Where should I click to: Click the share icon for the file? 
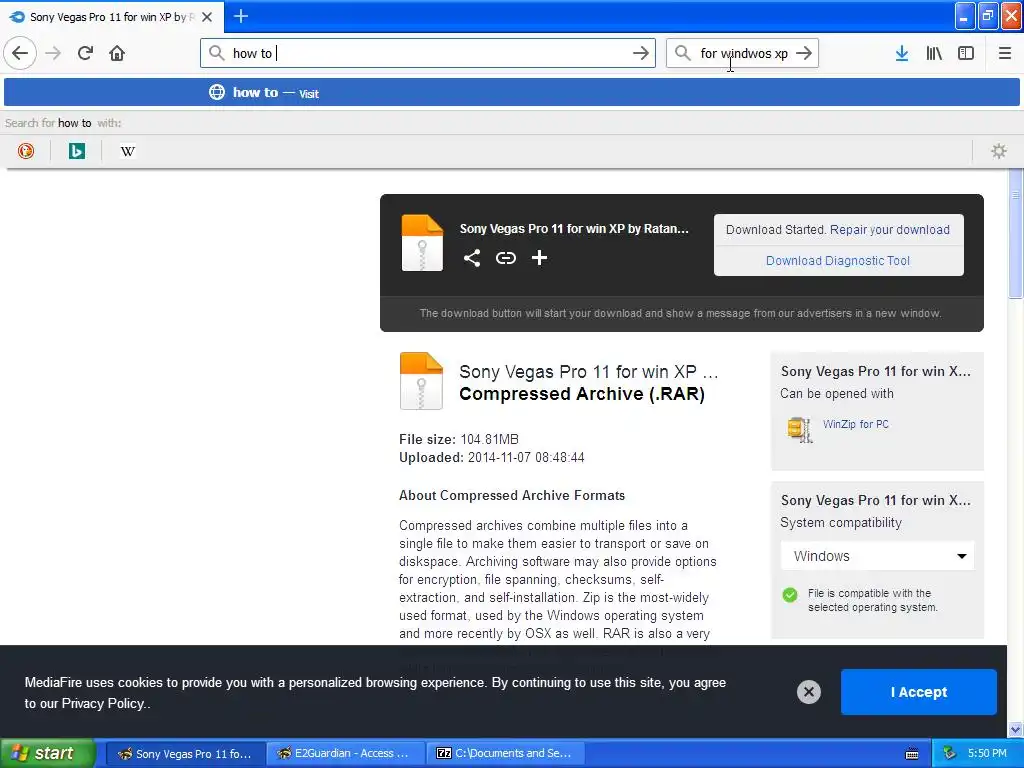coord(472,258)
